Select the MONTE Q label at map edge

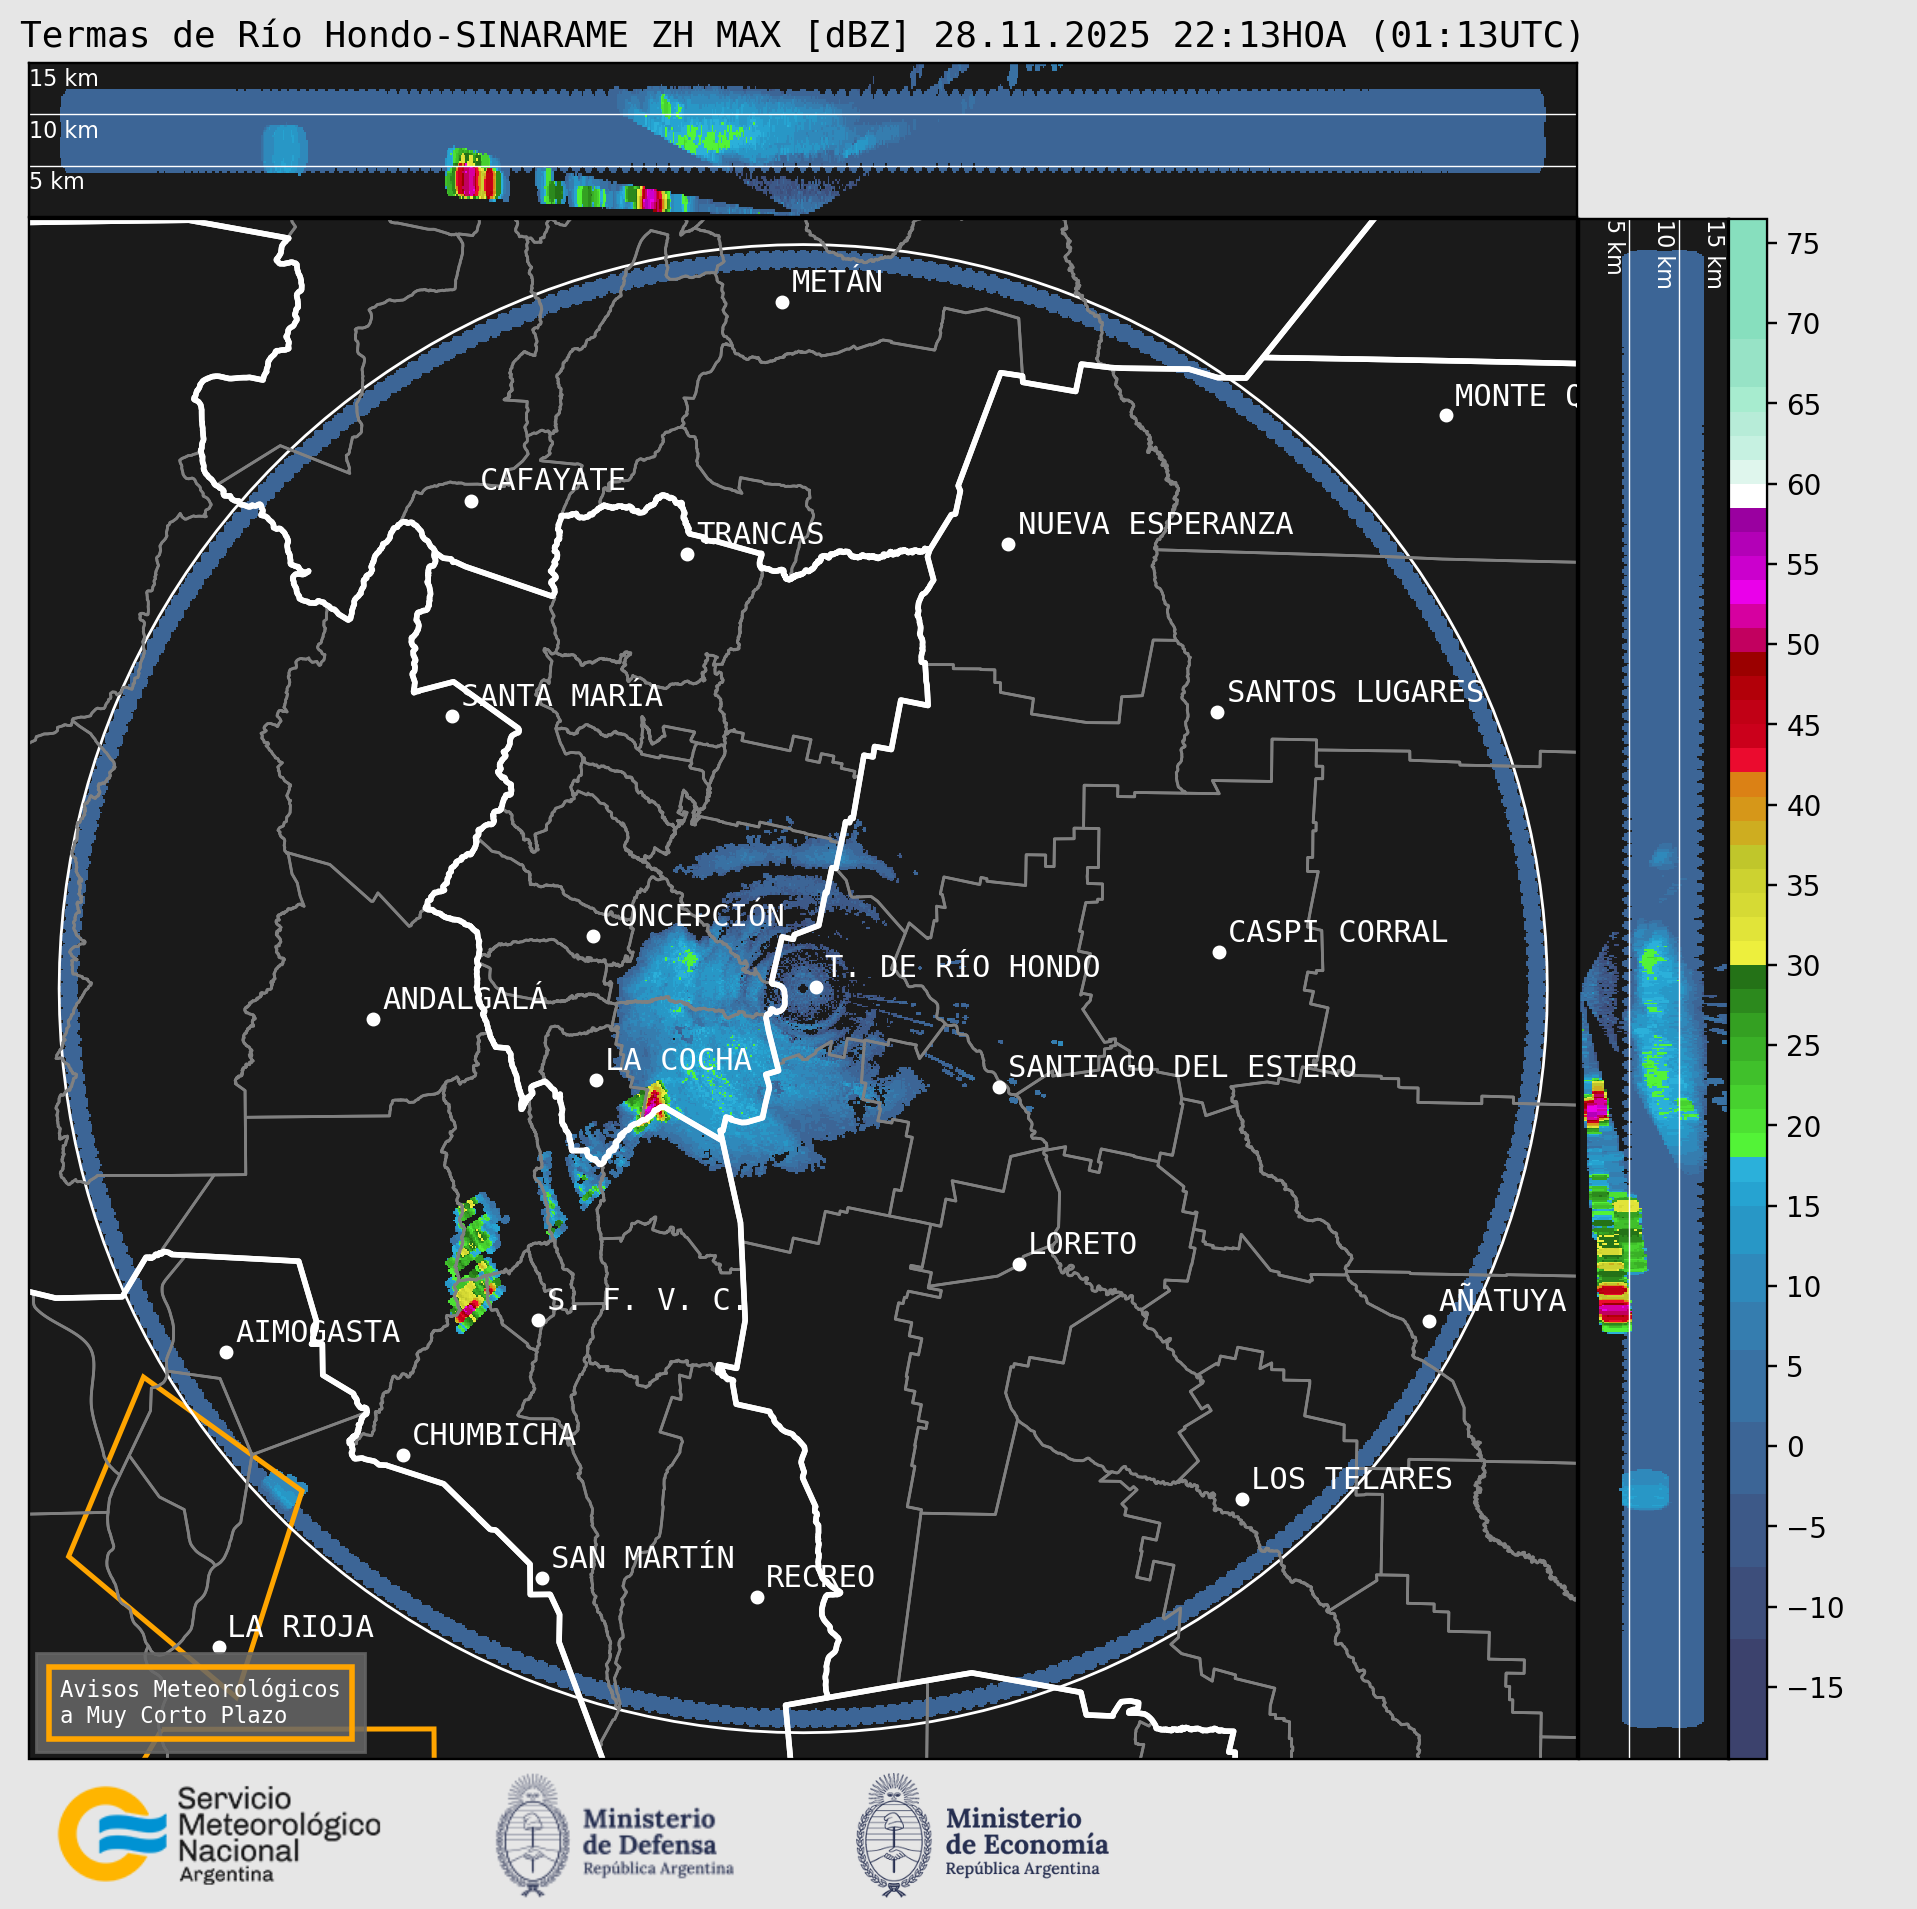[x=1514, y=396]
